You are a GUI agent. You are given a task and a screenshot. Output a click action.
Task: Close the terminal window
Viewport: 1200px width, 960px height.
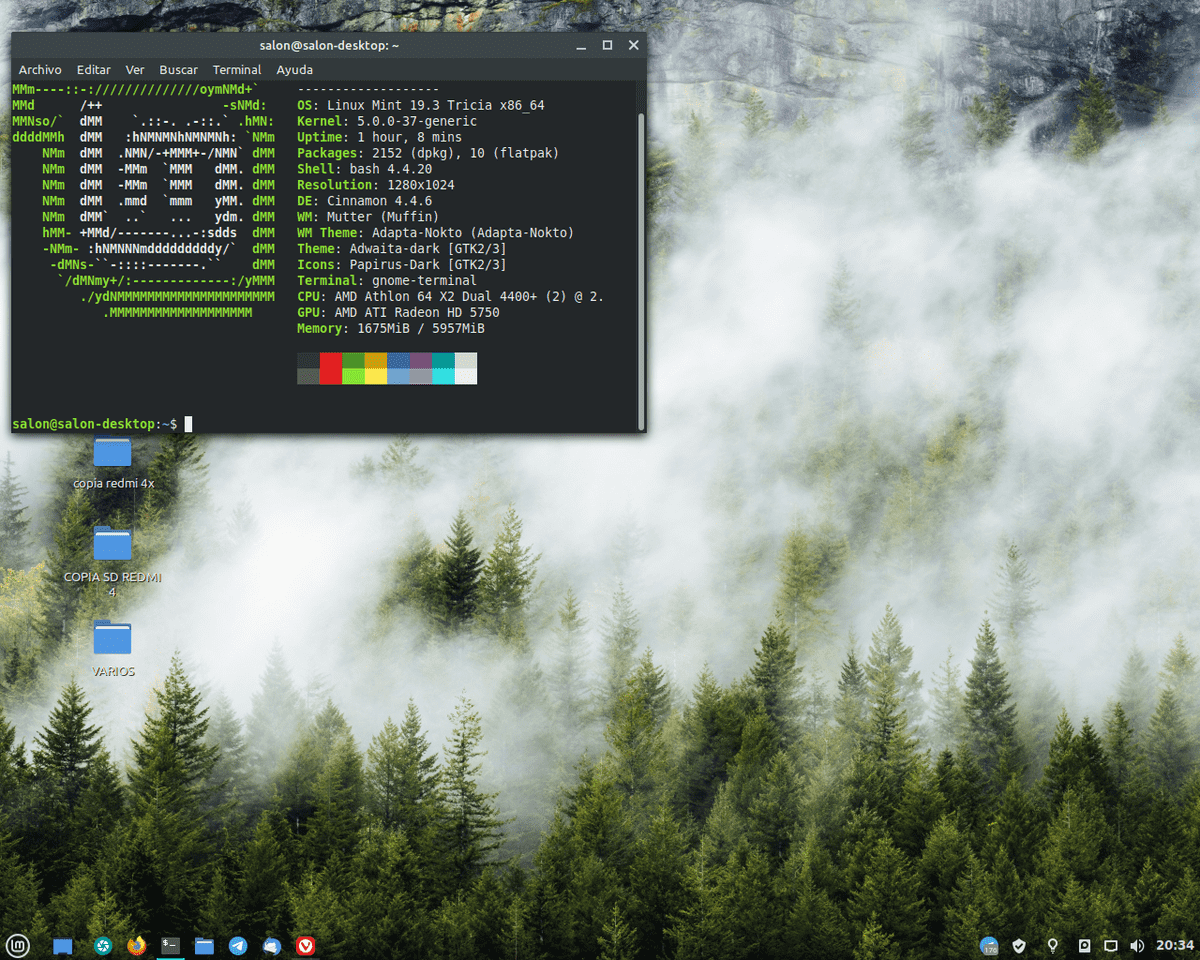click(634, 46)
